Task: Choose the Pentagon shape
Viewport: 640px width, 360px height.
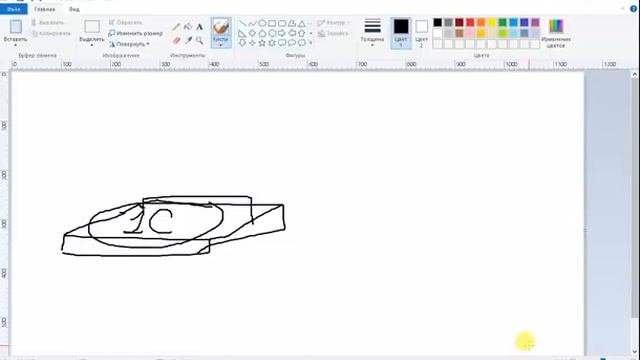Action: (262, 33)
